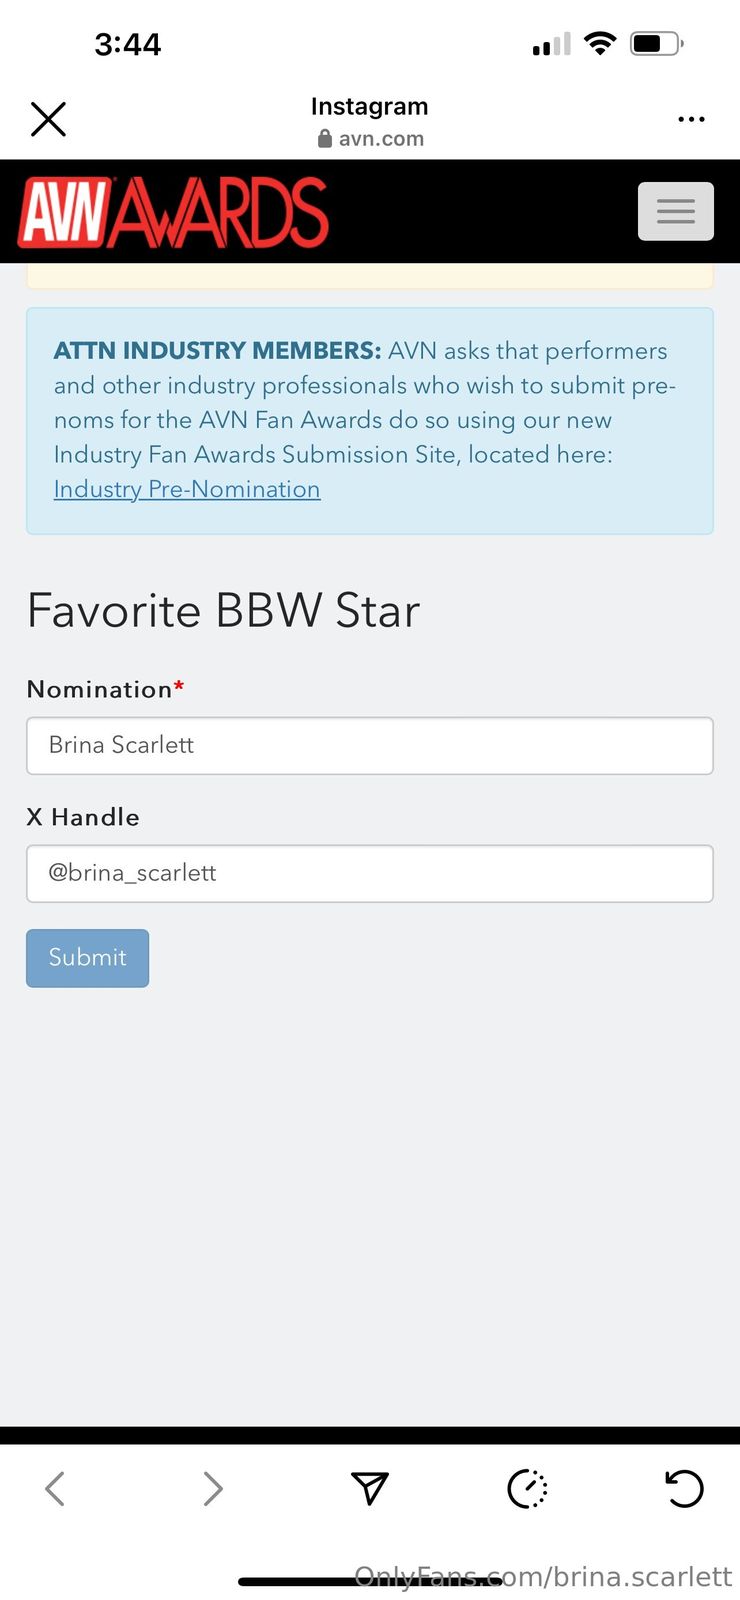Click the AVN Awards logo
This screenshot has width=740, height=1600.
click(x=173, y=212)
